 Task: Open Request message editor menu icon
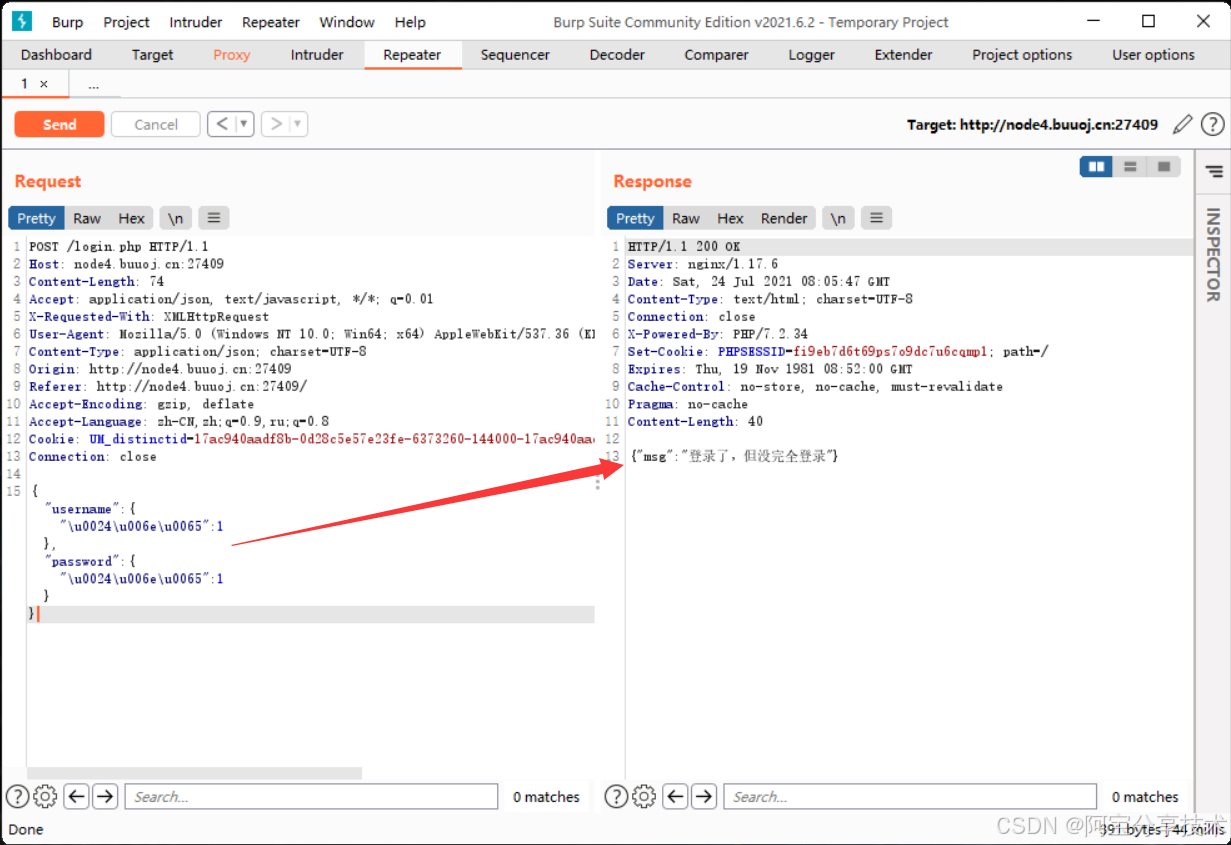(213, 218)
